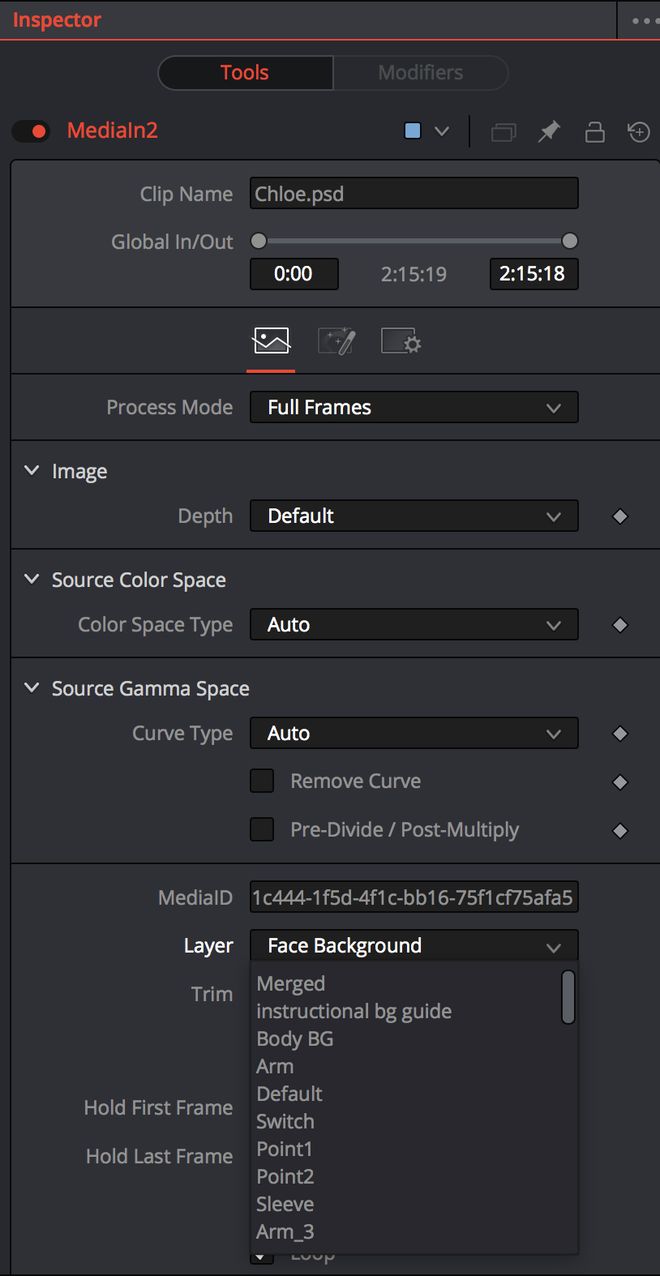Screen dimensions: 660x1276
Task: Select the Body BG layer option
Action: pyautogui.click(x=295, y=1039)
